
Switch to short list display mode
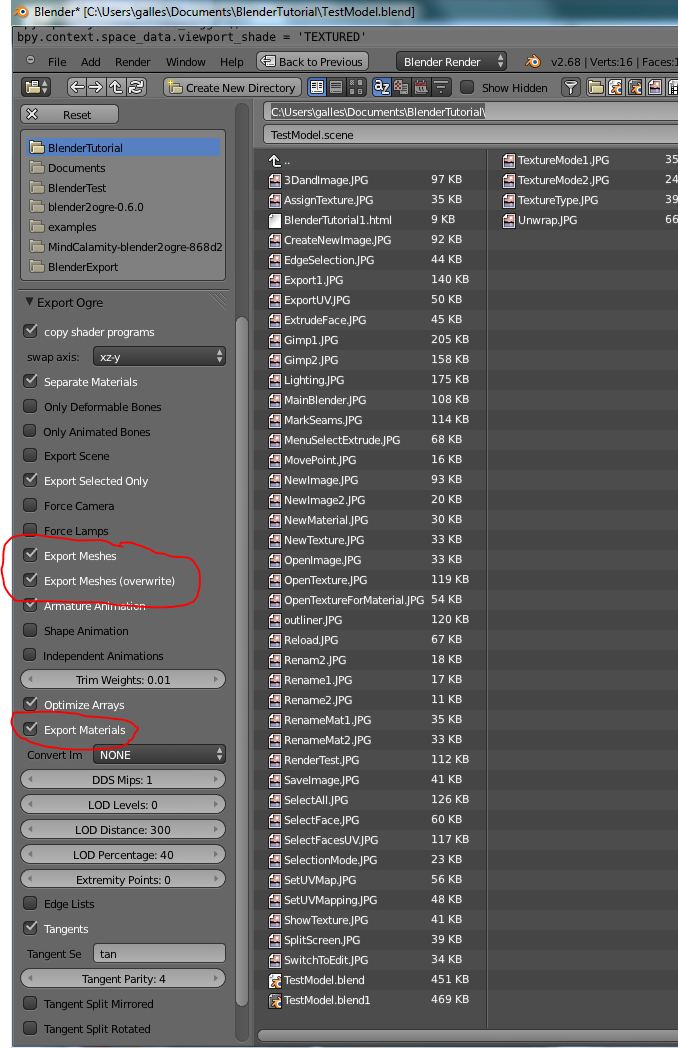click(x=316, y=87)
